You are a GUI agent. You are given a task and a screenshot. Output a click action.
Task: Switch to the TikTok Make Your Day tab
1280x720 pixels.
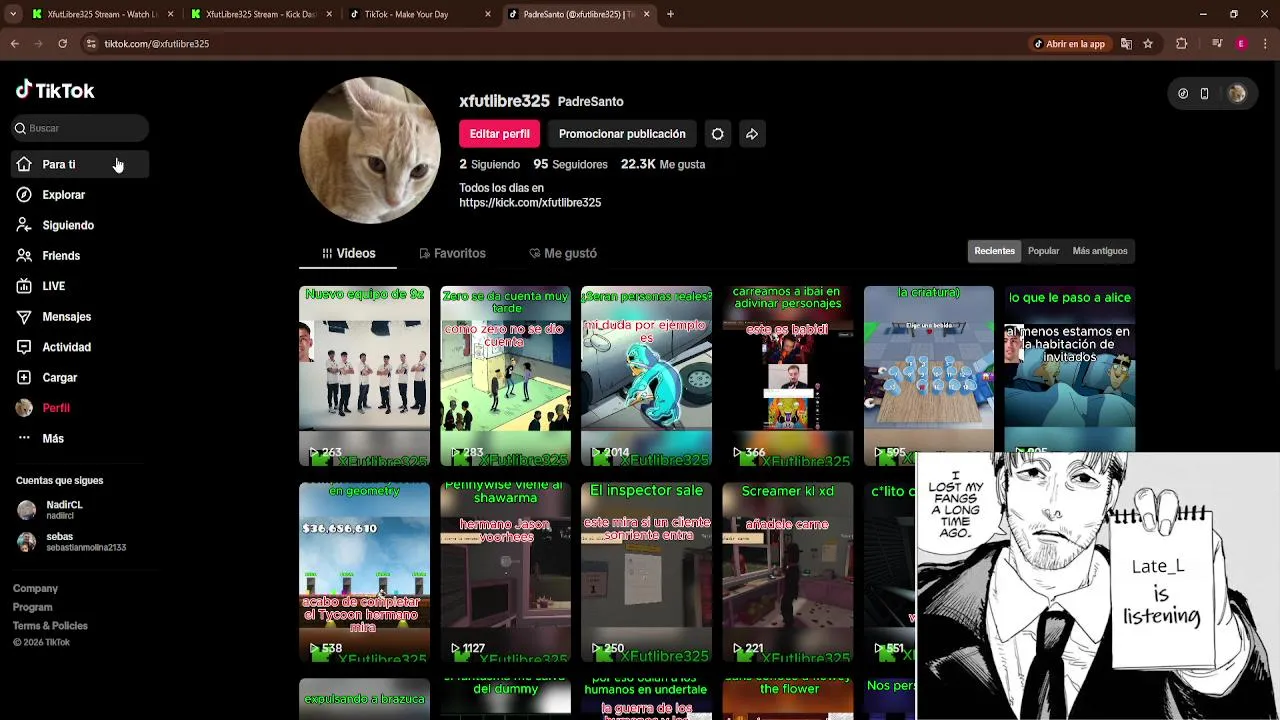tap(418, 14)
